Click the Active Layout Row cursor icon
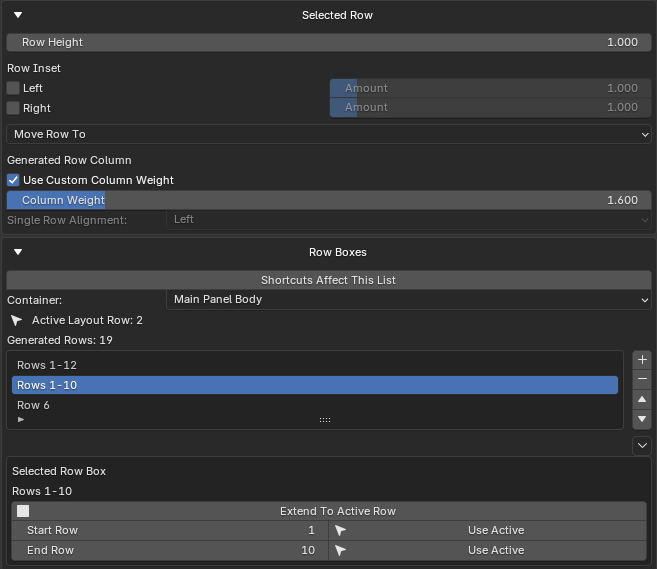657x569 pixels. 16,321
